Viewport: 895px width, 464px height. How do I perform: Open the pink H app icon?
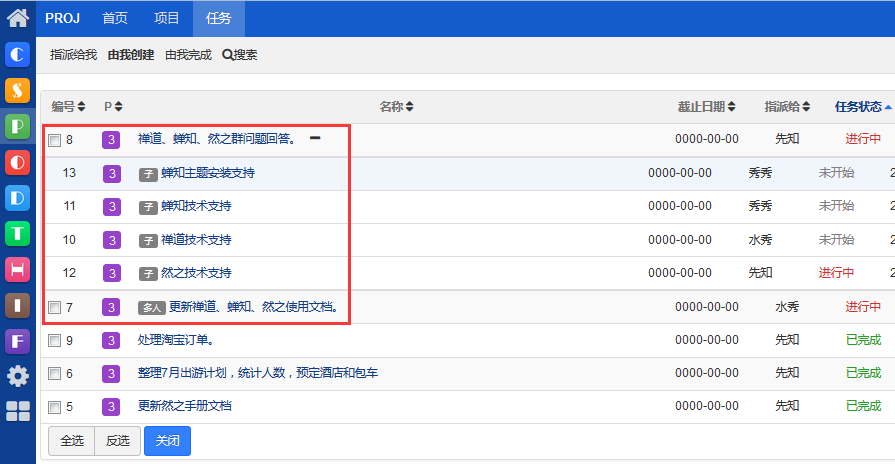tap(18, 269)
